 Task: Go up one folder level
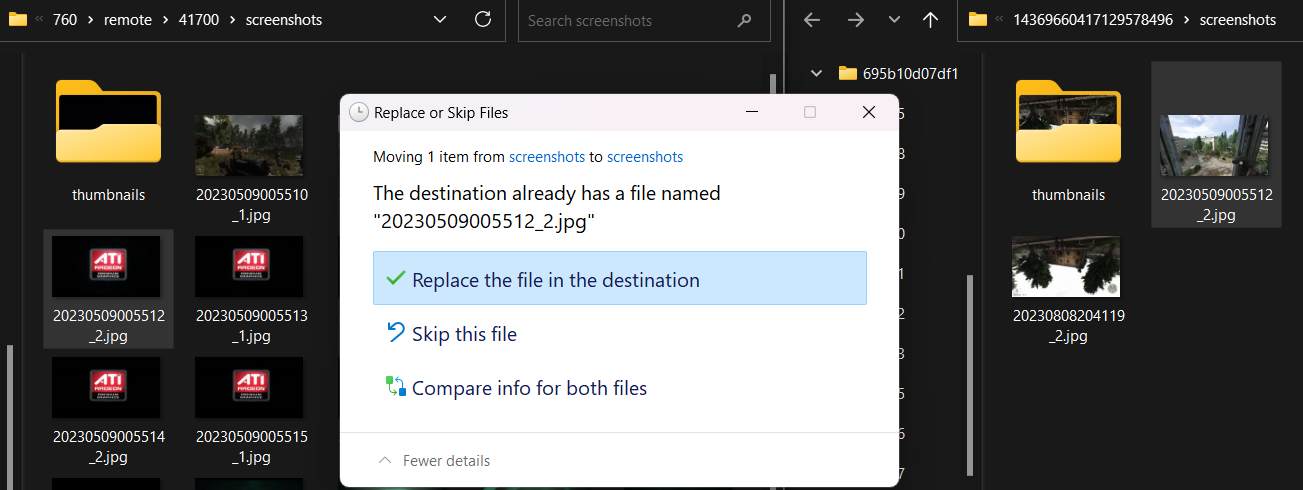(930, 20)
